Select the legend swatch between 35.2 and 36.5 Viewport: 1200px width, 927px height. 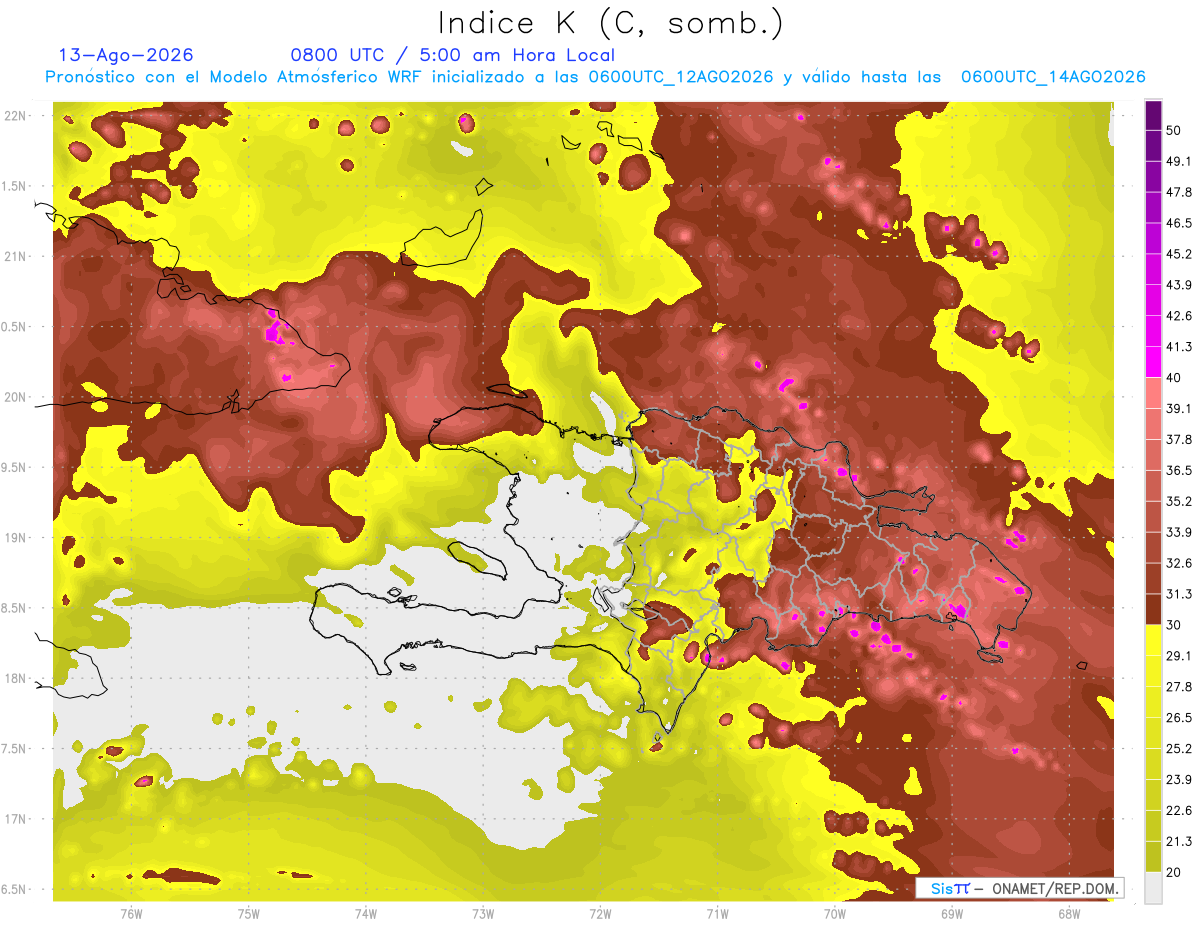pyautogui.click(x=1153, y=486)
